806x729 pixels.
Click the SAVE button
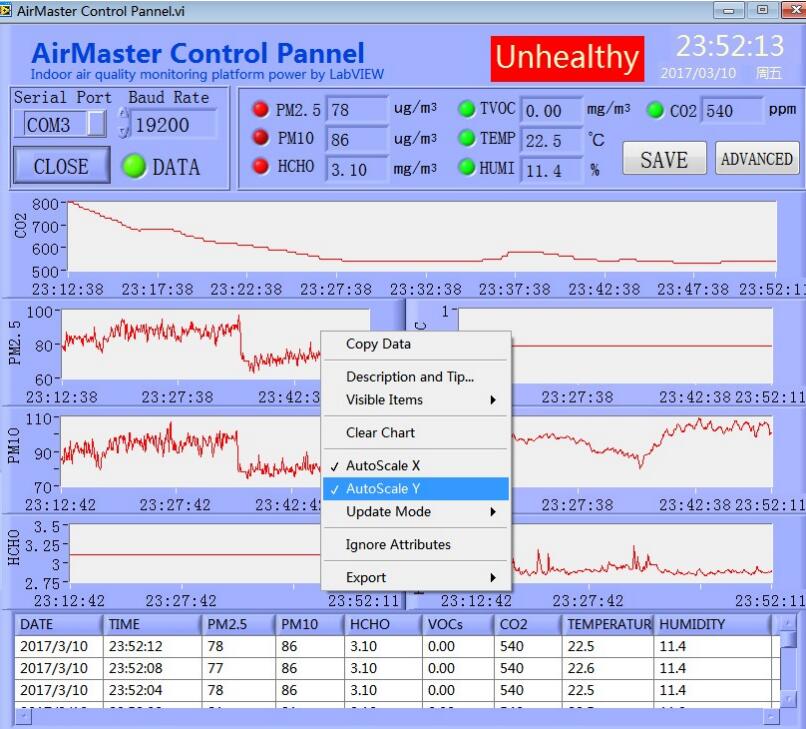(664, 159)
